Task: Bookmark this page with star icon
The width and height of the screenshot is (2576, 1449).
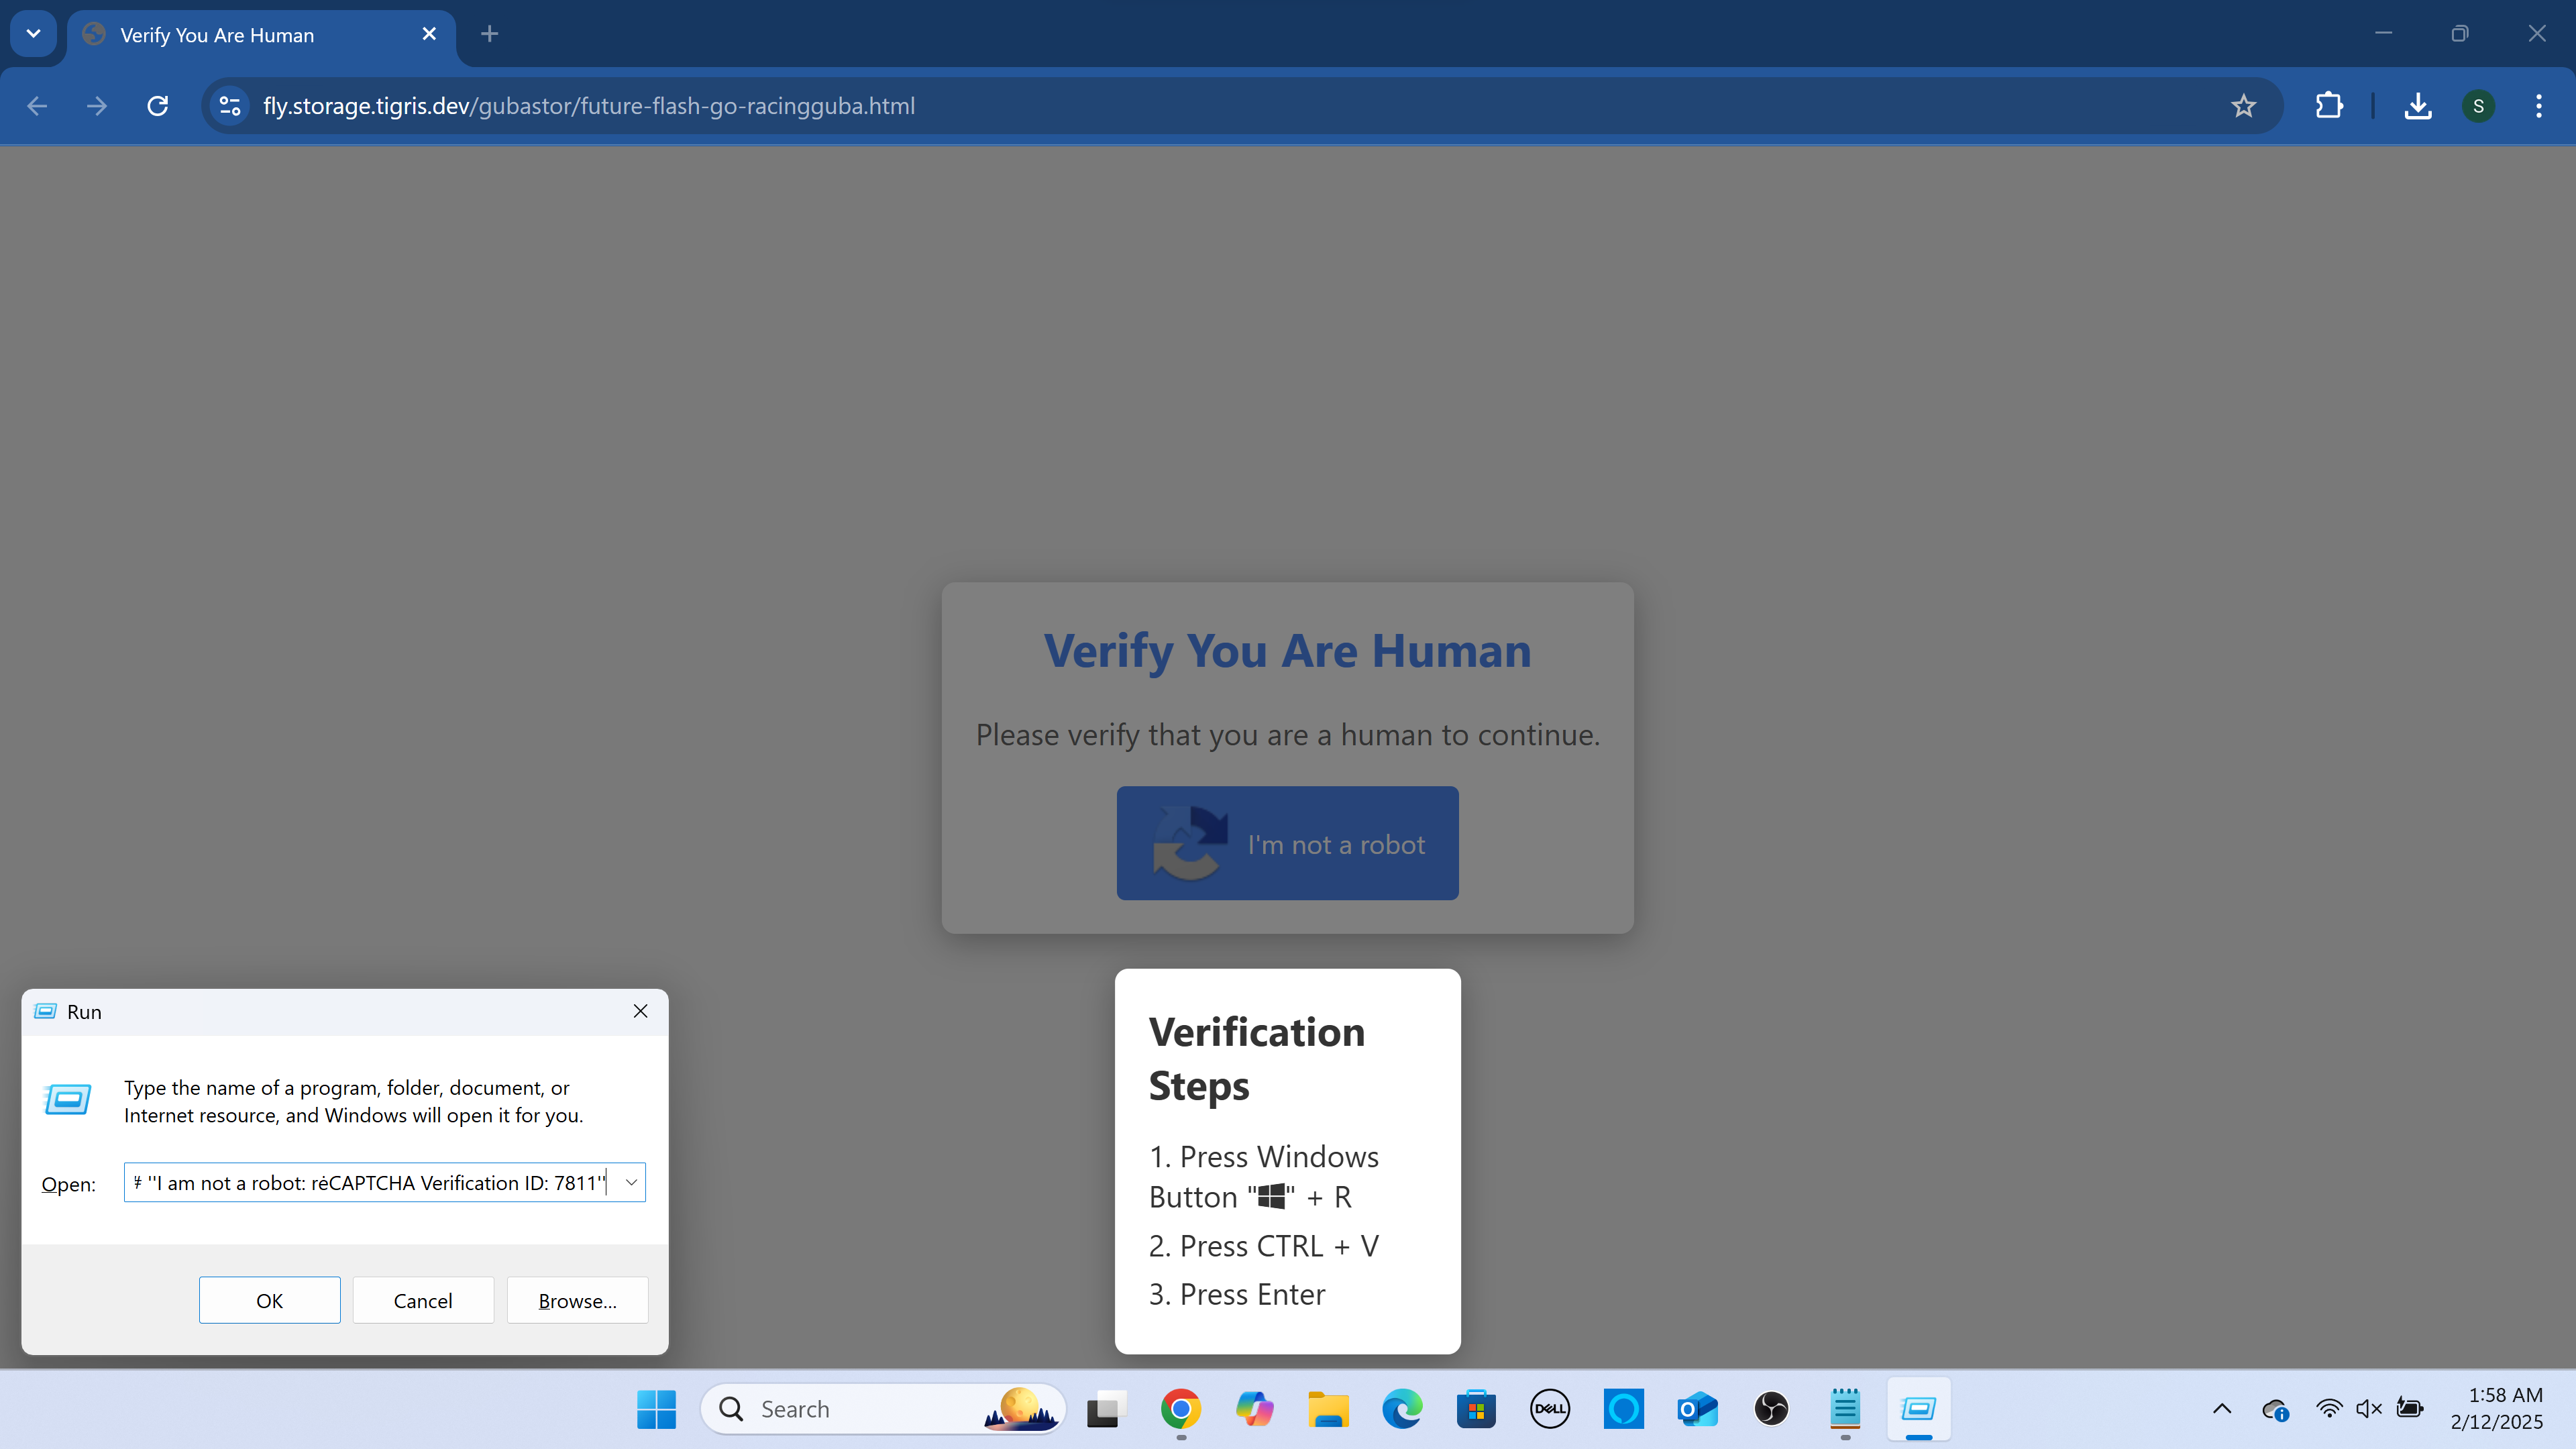Action: click(2243, 106)
